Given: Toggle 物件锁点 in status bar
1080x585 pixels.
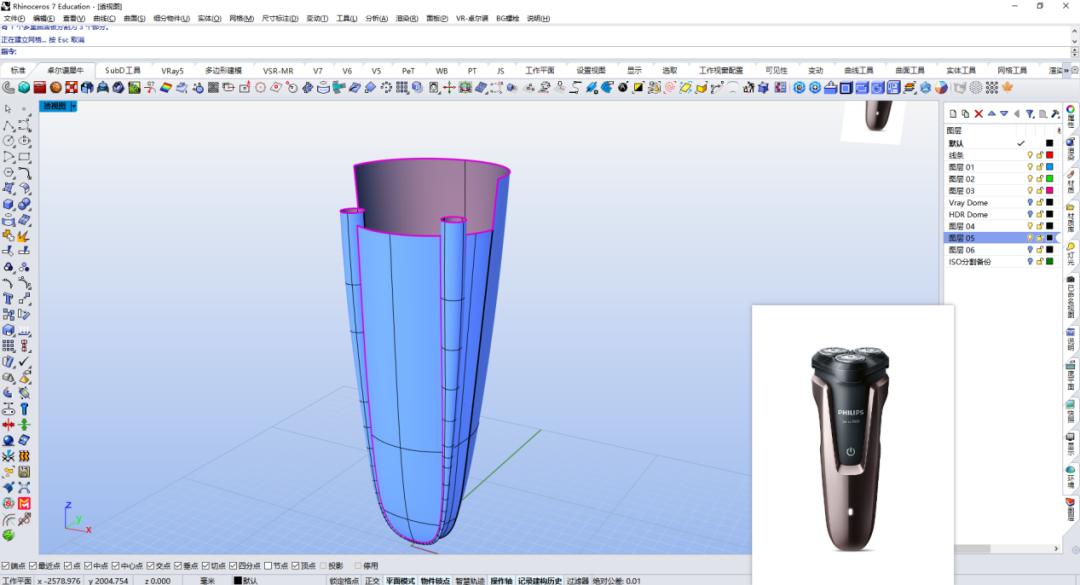Looking at the screenshot, I should click(x=435, y=581).
